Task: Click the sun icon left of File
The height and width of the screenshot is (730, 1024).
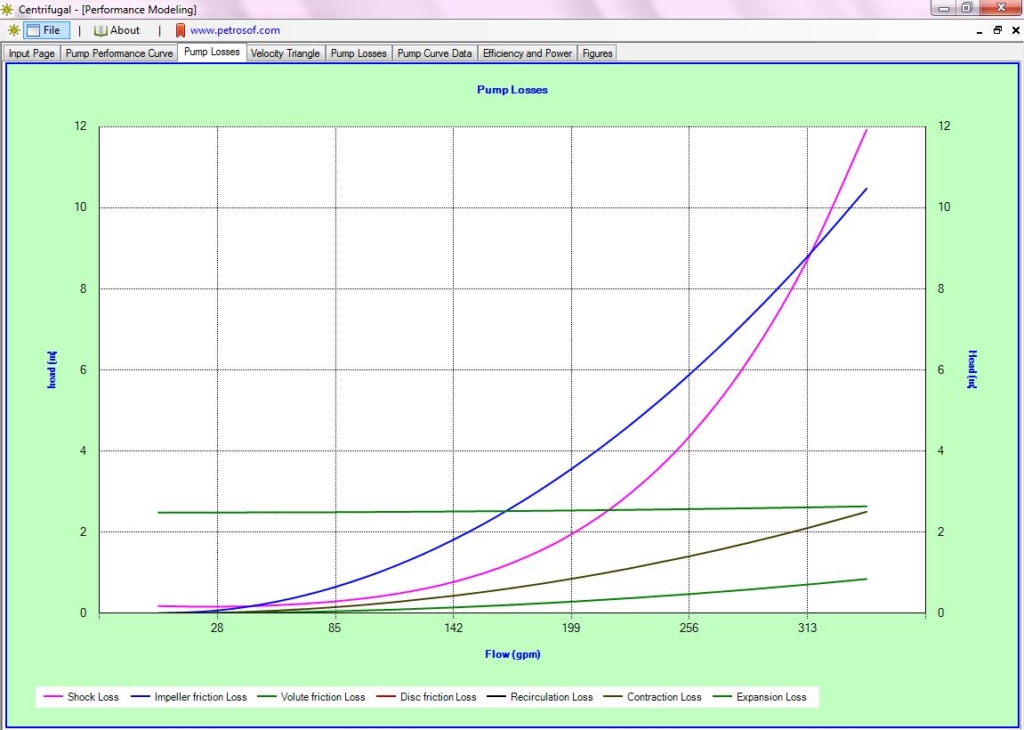Action: pos(14,30)
